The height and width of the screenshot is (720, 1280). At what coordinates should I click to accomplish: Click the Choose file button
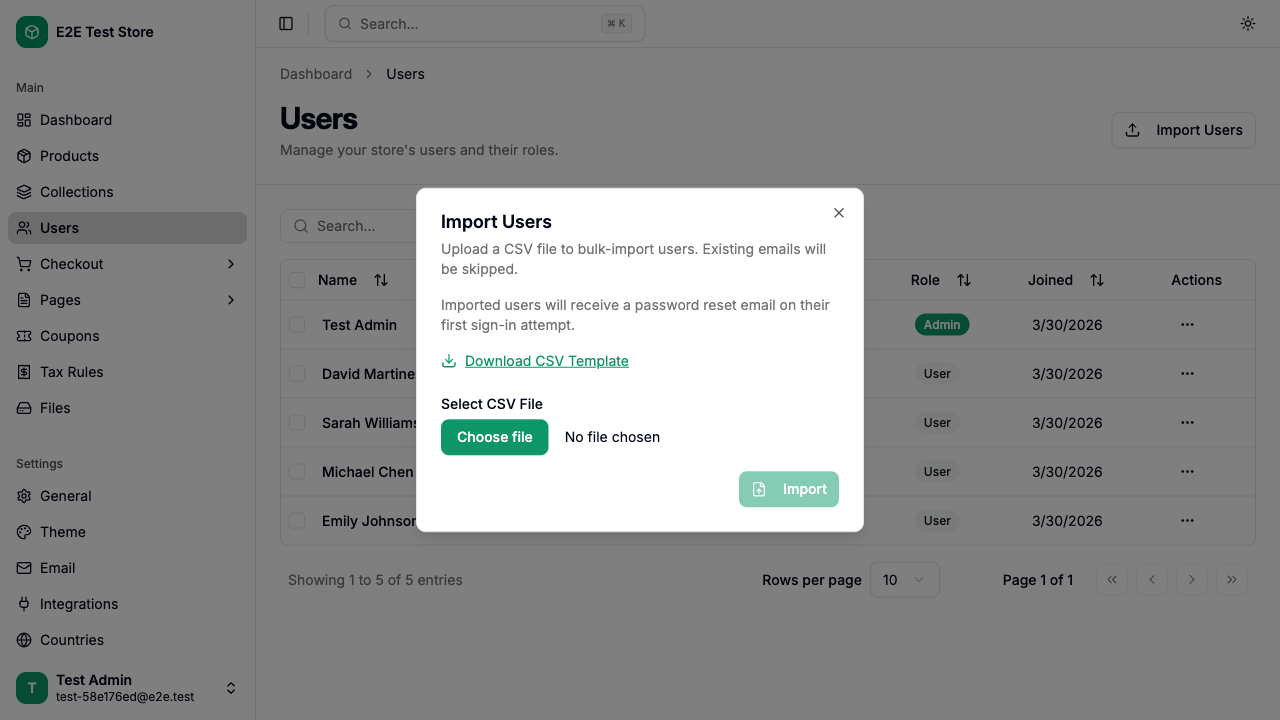(495, 437)
